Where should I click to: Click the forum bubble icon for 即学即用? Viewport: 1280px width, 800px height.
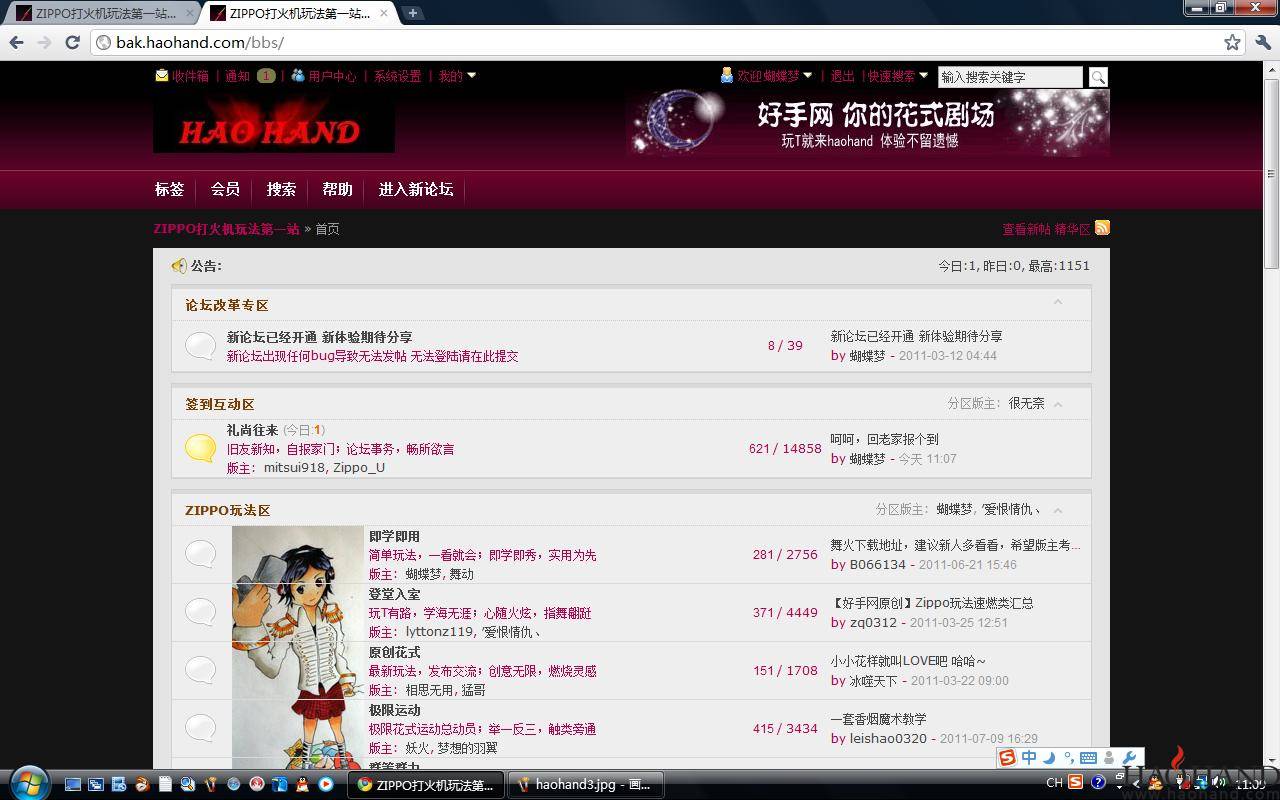201,554
